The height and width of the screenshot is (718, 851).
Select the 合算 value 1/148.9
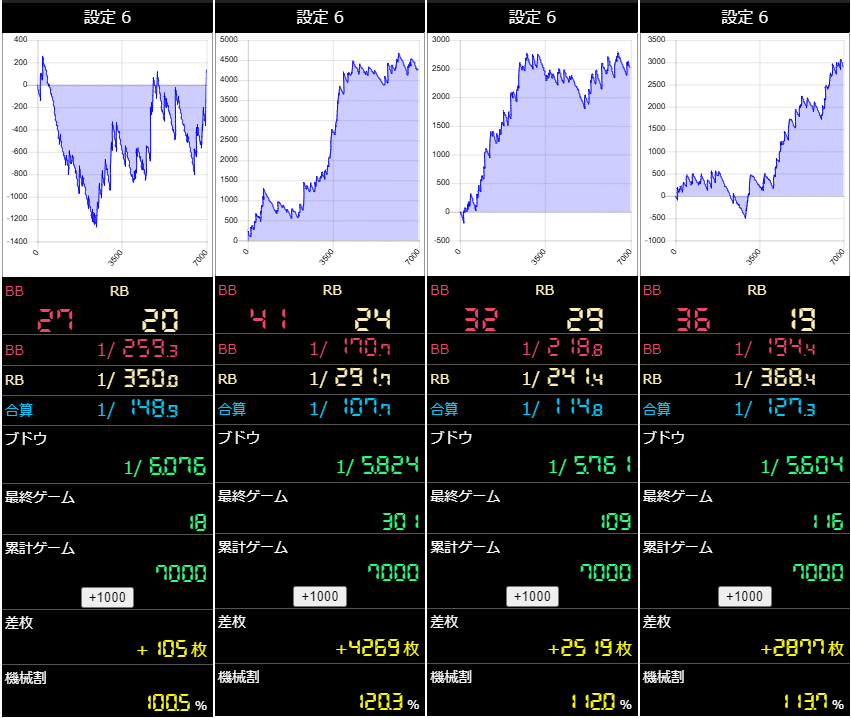point(137,409)
